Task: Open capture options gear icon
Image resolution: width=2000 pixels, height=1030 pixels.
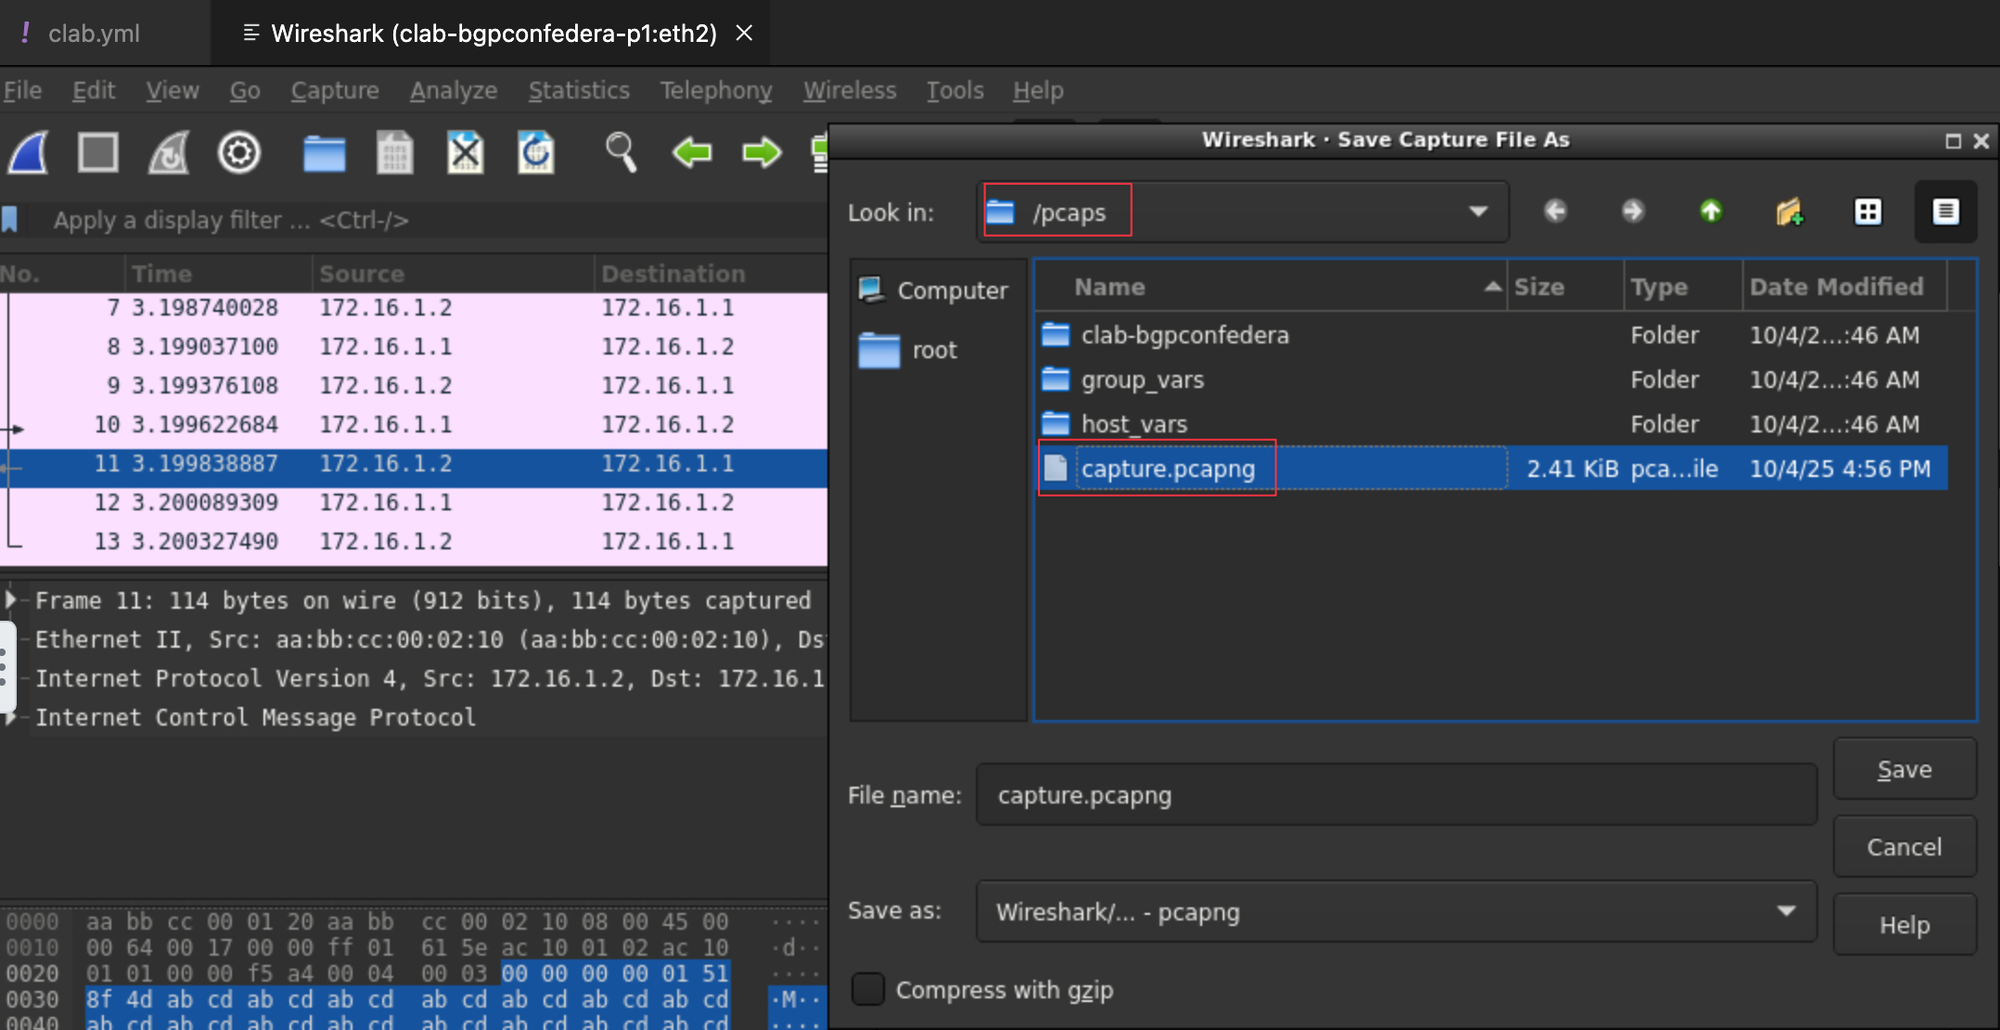Action: pyautogui.click(x=239, y=153)
